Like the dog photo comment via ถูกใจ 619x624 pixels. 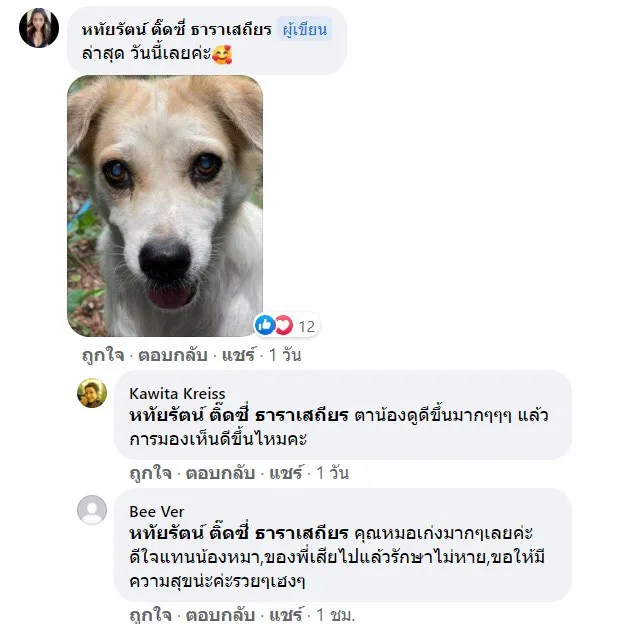[x=103, y=355]
